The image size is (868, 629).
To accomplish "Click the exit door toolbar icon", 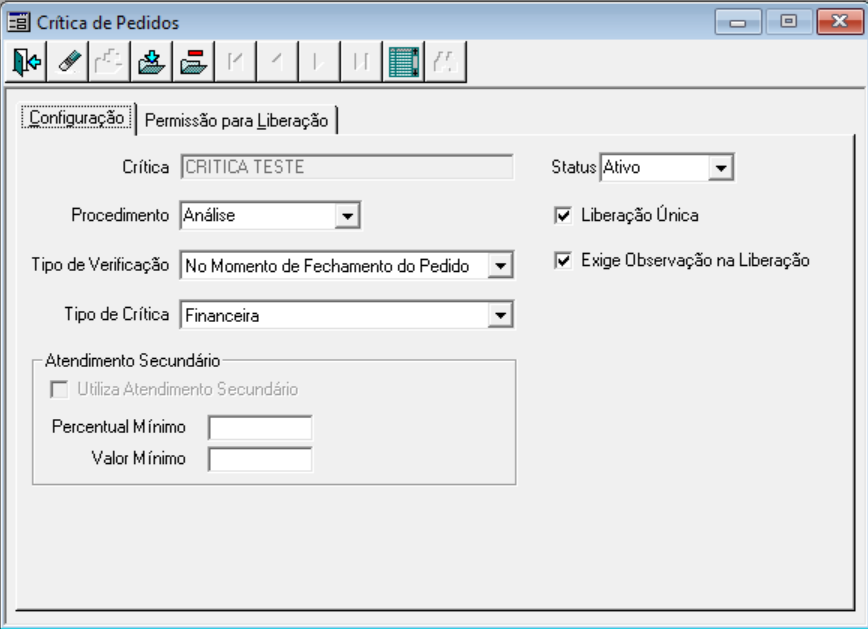I will pos(26,61).
